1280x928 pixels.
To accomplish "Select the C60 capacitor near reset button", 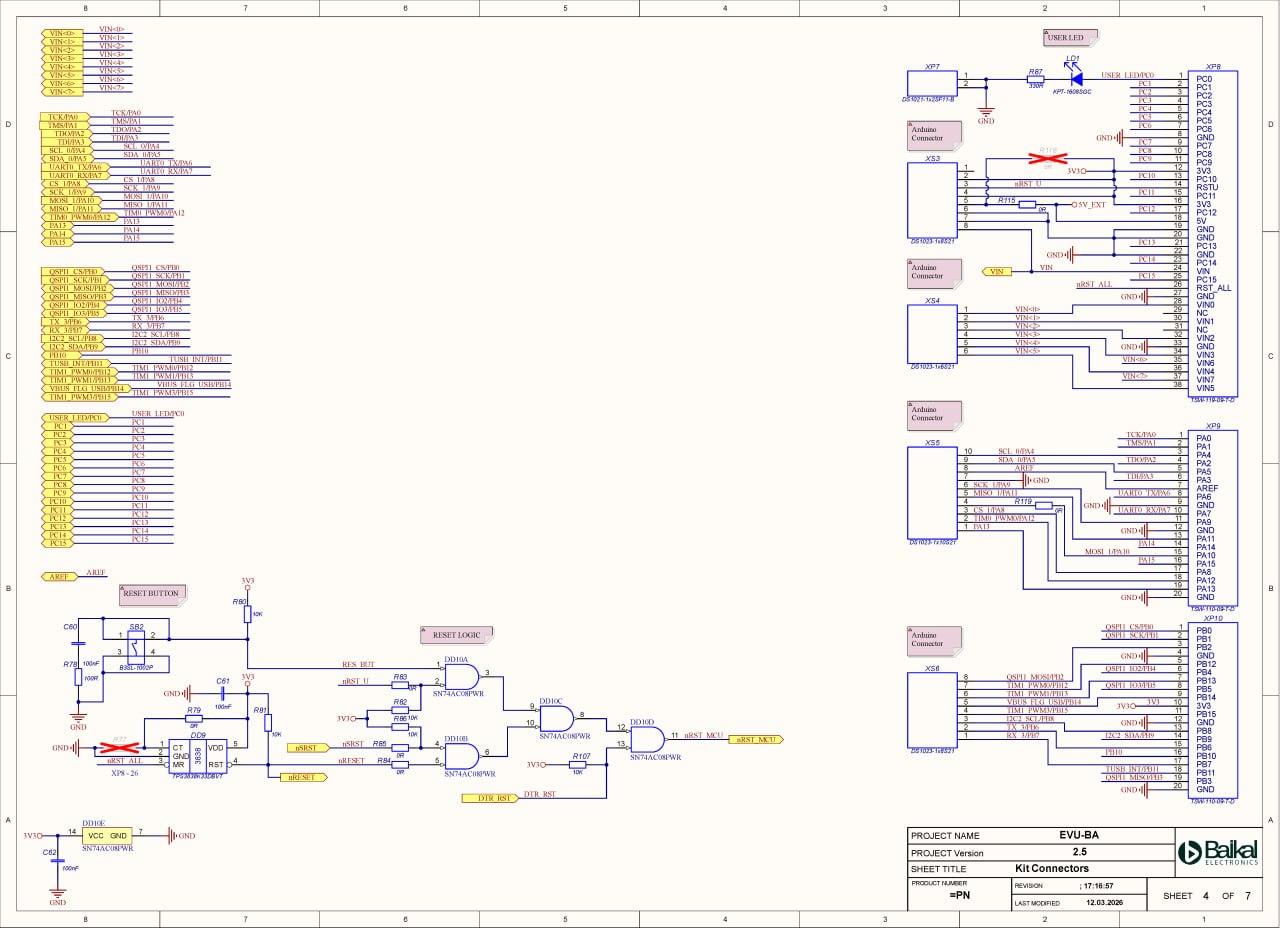I will click(x=78, y=641).
